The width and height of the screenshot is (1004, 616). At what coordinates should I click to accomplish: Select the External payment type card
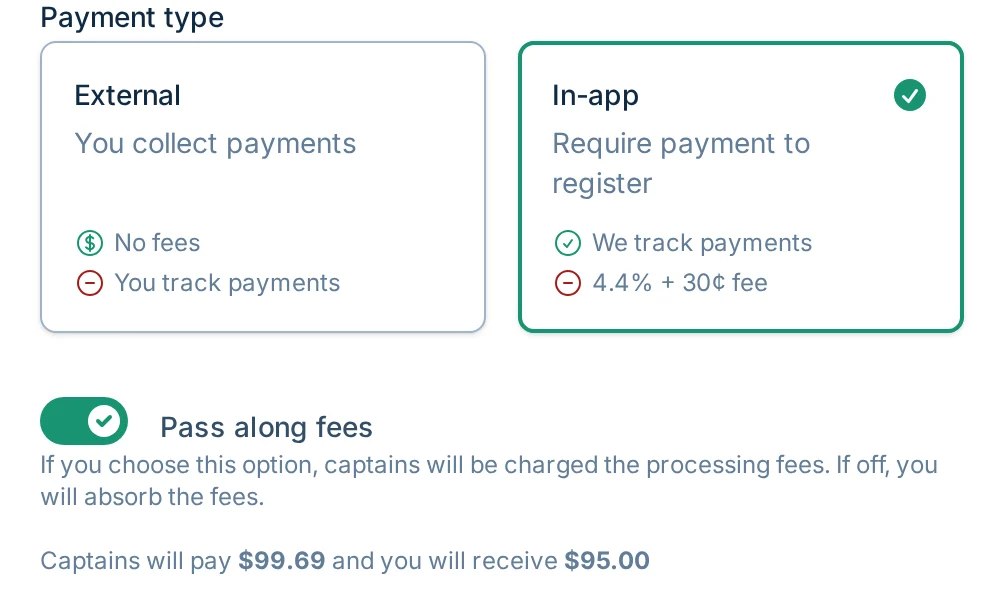[262, 187]
